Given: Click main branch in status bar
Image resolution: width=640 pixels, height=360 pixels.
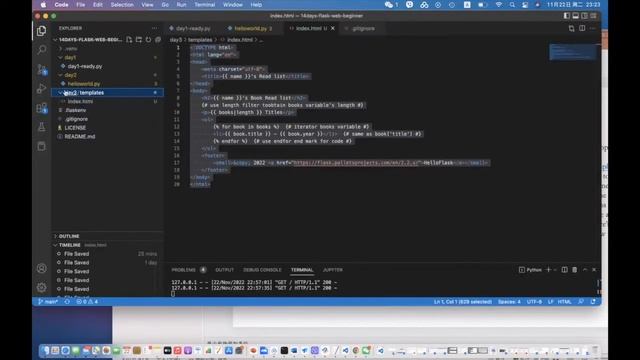Looking at the screenshot, I should pos(48,302).
